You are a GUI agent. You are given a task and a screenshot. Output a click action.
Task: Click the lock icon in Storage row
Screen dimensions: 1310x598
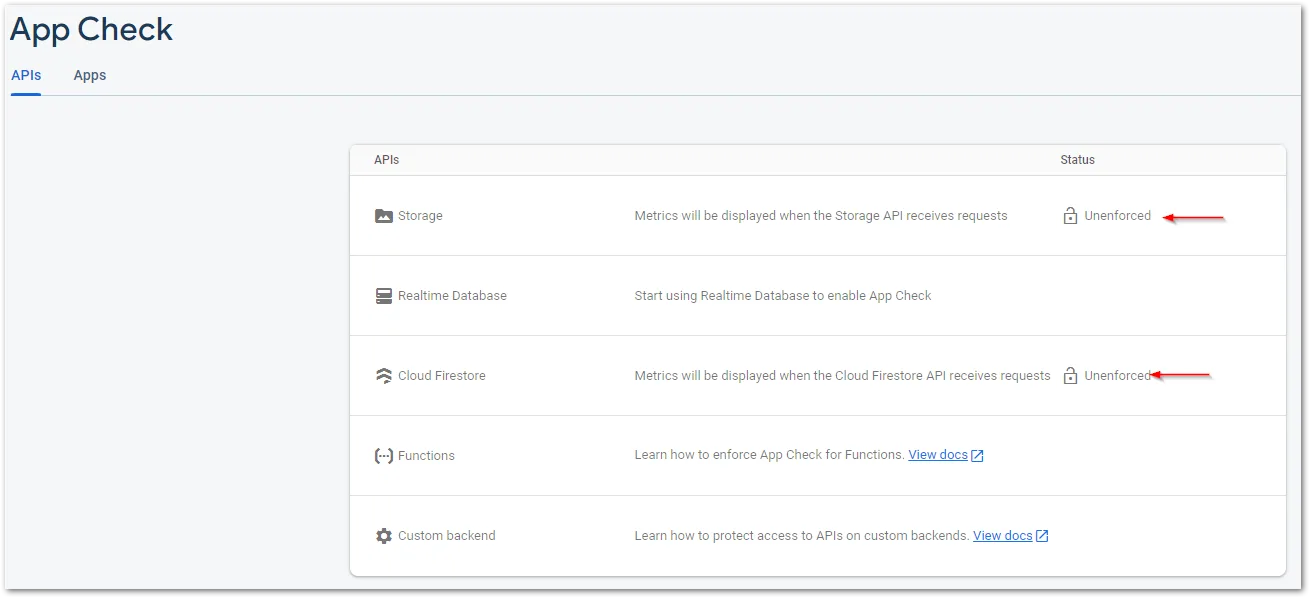click(1070, 215)
